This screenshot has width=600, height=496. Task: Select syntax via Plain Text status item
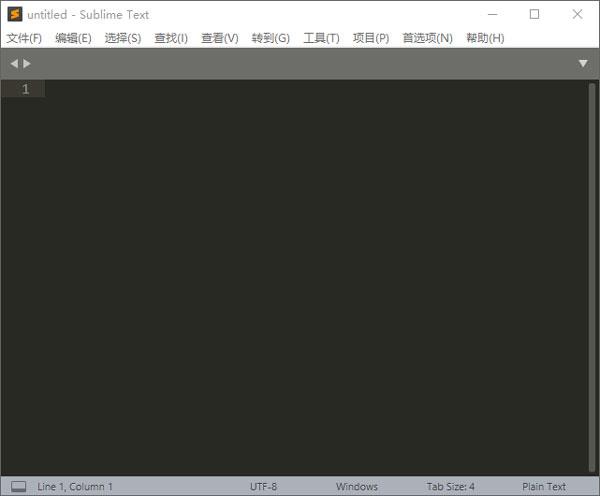point(544,486)
